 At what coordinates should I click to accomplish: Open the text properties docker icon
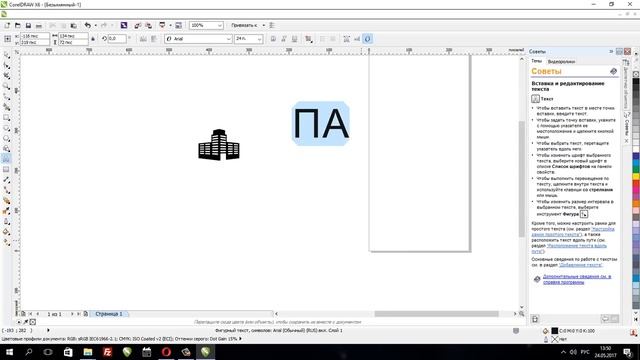click(x=347, y=39)
